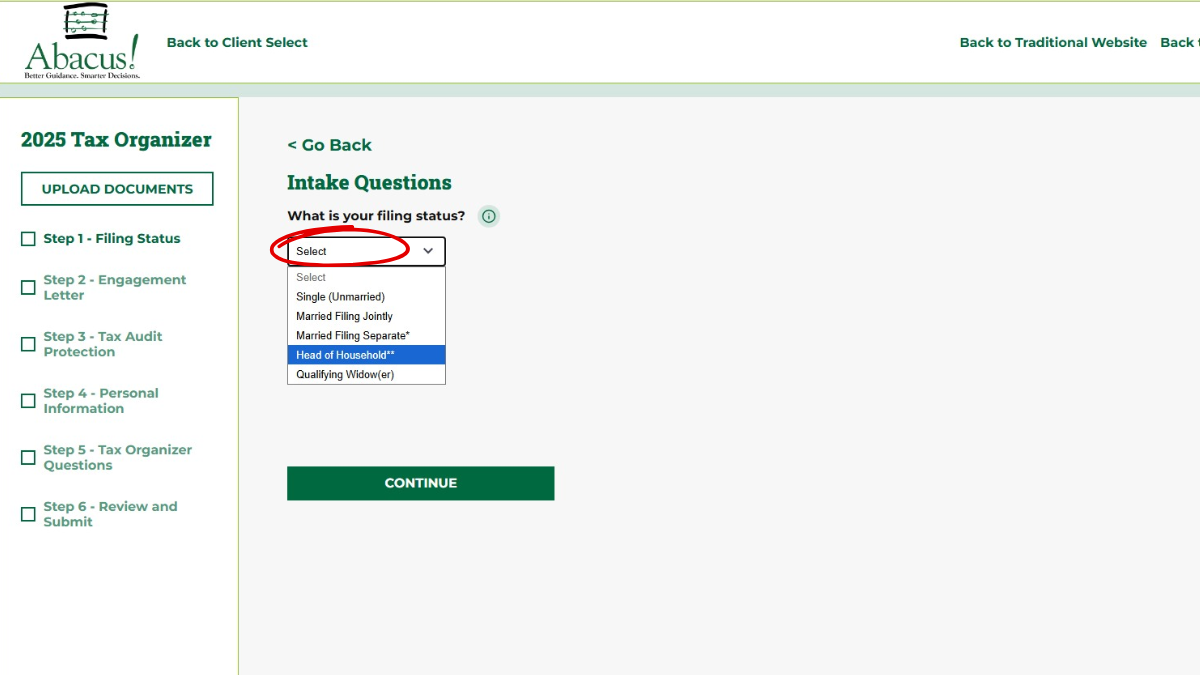Toggle the Step 5 Tax Organizer Questions checkbox

click(28, 458)
